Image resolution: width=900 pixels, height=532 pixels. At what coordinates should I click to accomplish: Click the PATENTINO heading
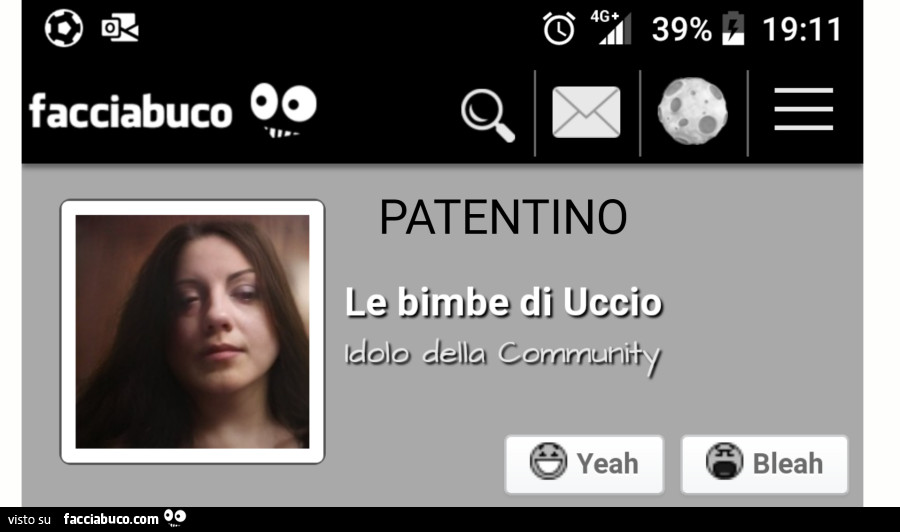point(503,217)
